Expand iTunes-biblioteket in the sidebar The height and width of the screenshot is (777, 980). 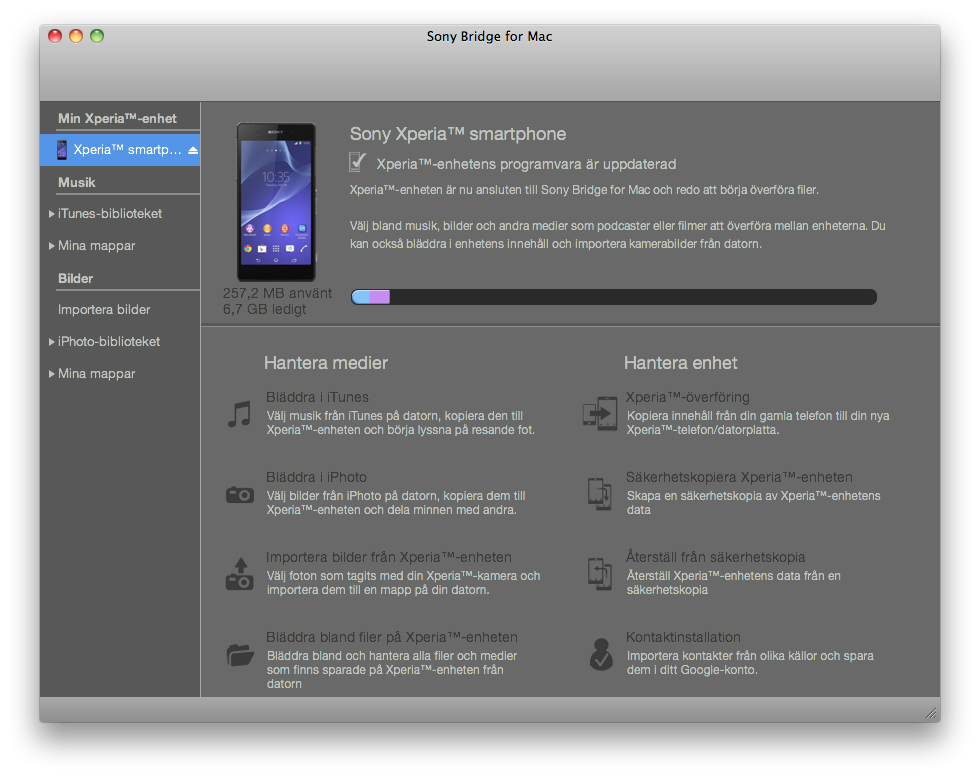pos(52,214)
